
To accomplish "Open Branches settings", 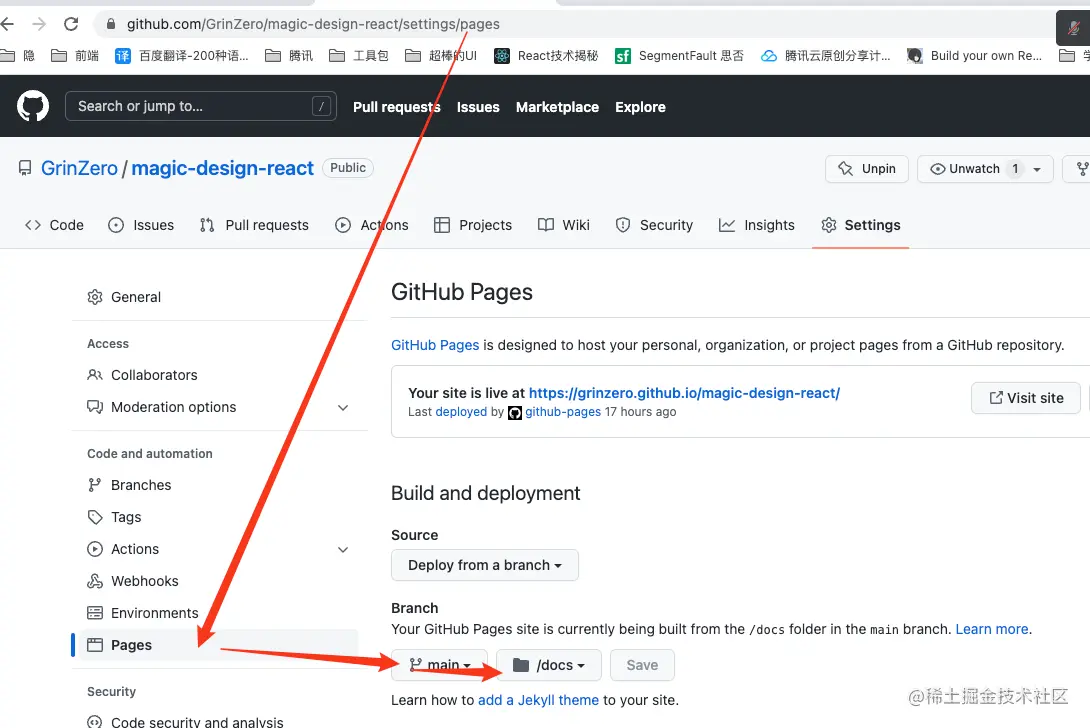I will 129,485.
